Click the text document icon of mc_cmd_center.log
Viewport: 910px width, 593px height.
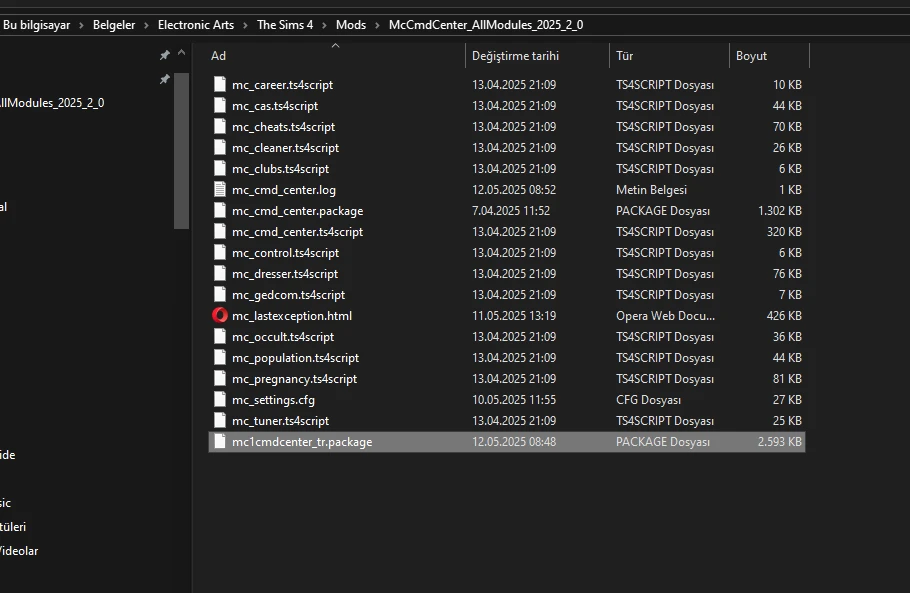pos(219,189)
